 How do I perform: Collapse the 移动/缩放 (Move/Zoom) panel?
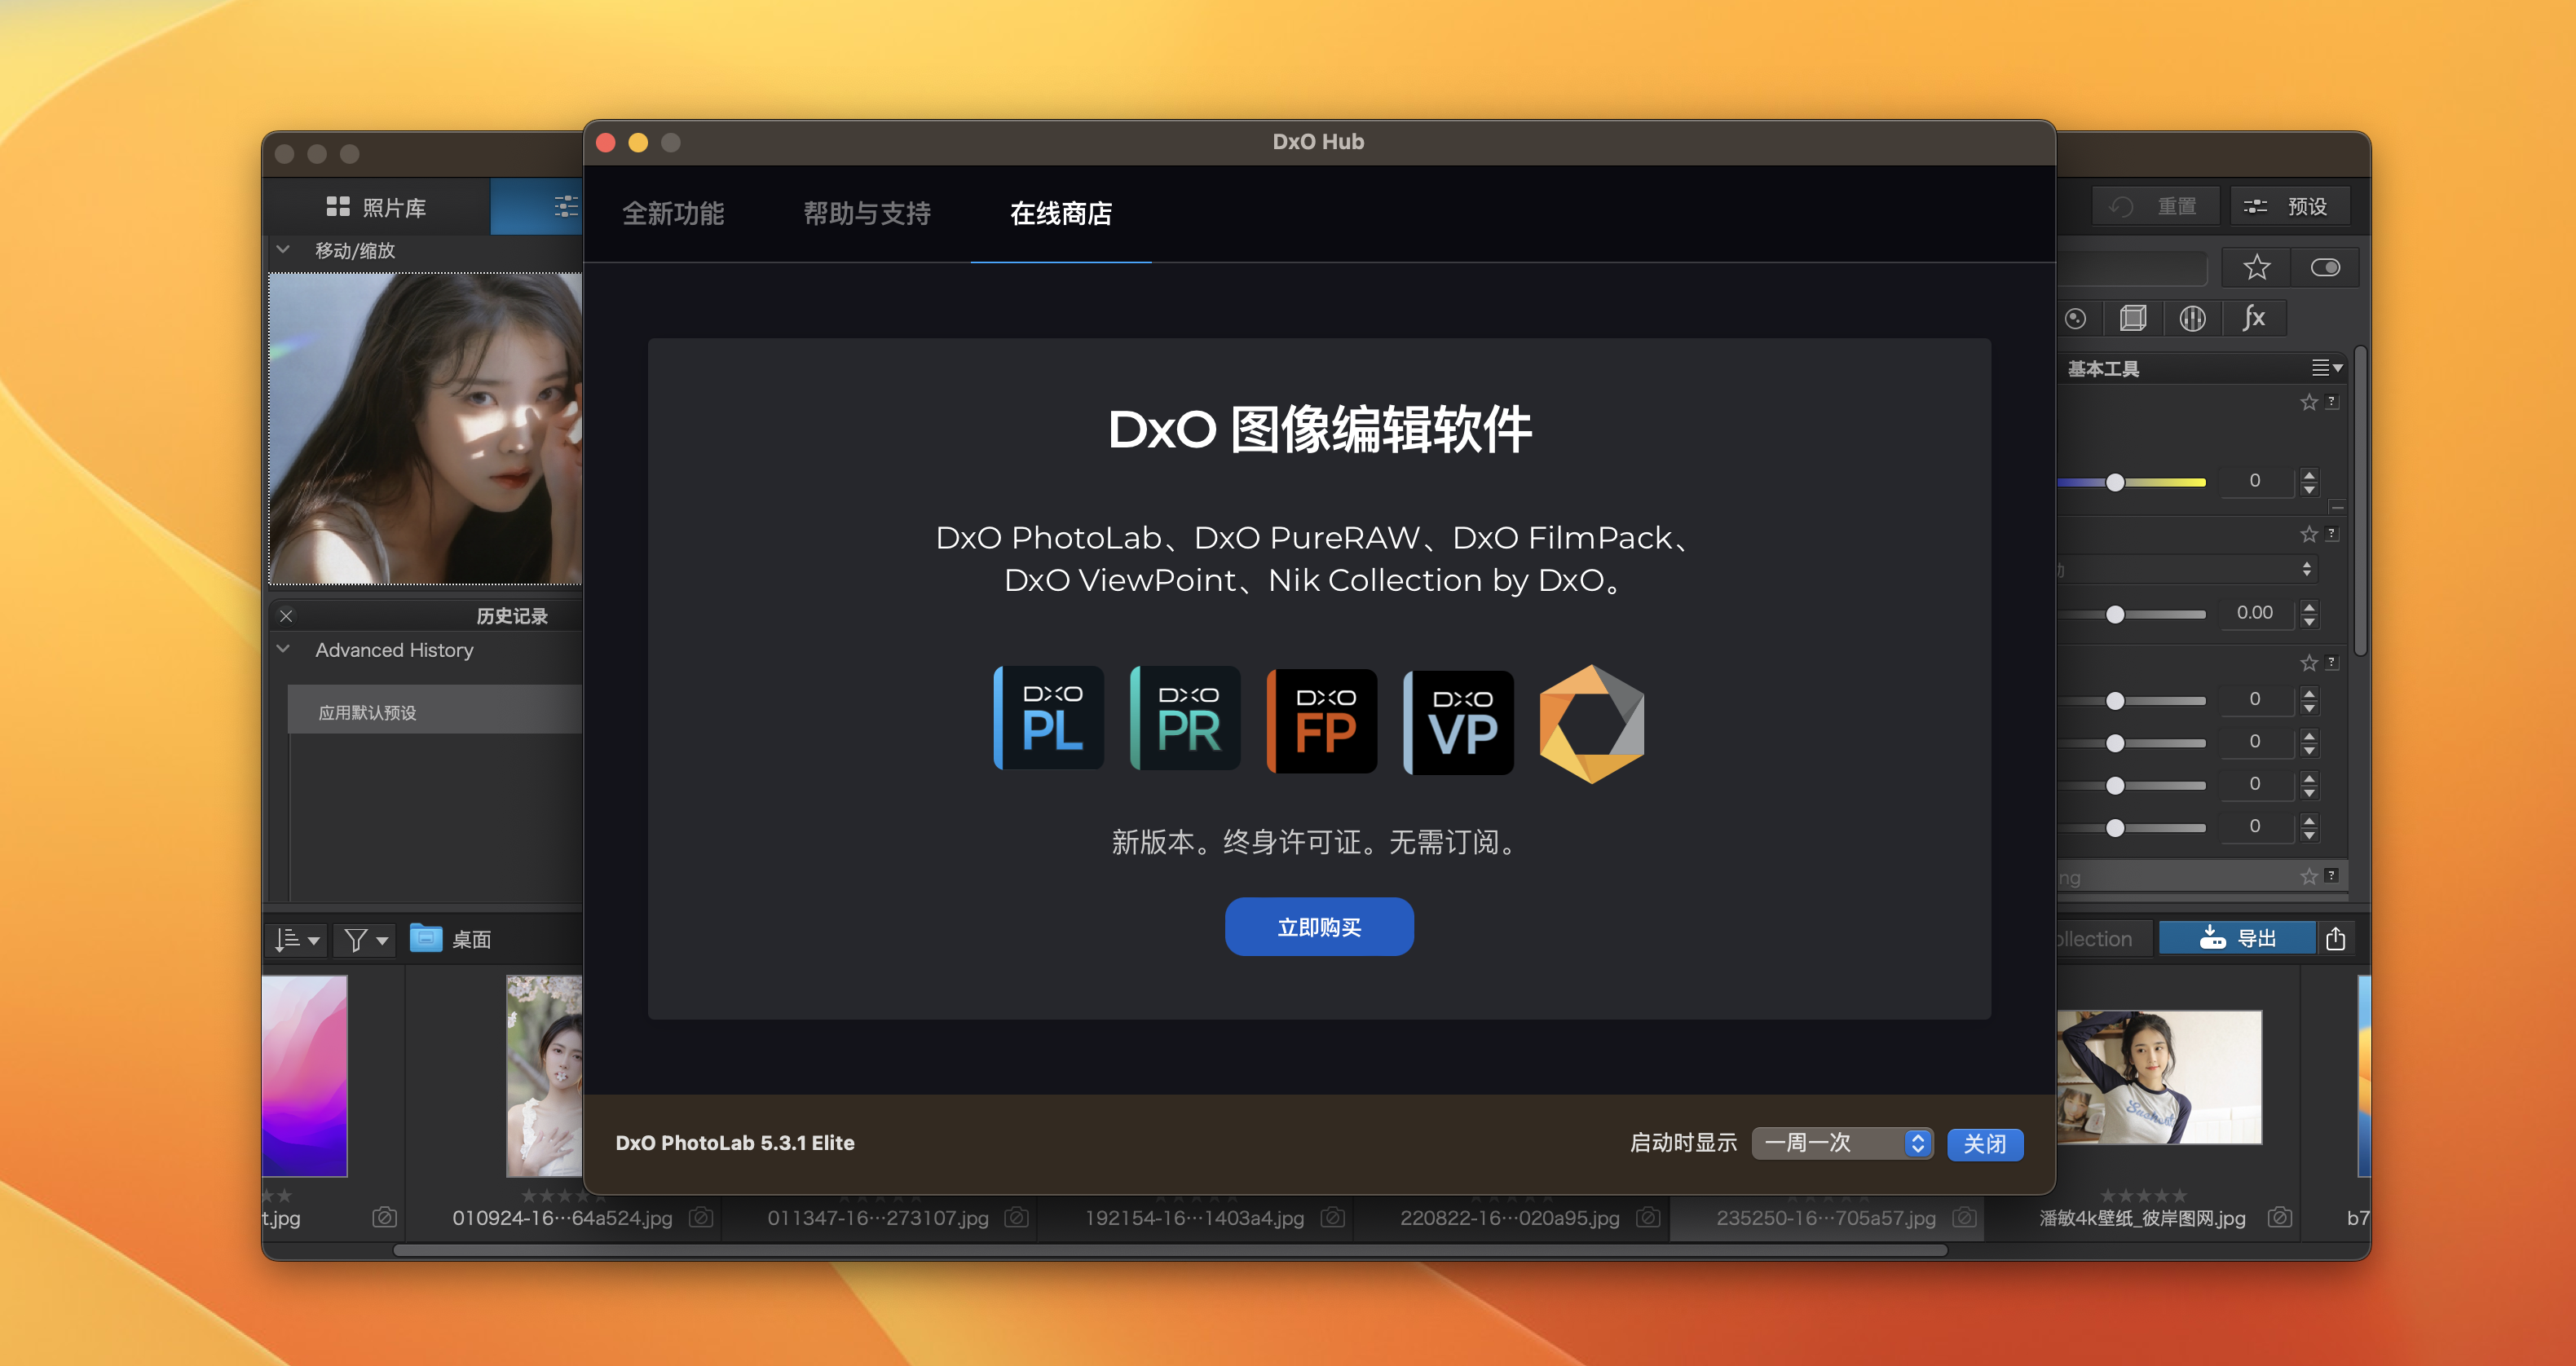click(x=284, y=250)
